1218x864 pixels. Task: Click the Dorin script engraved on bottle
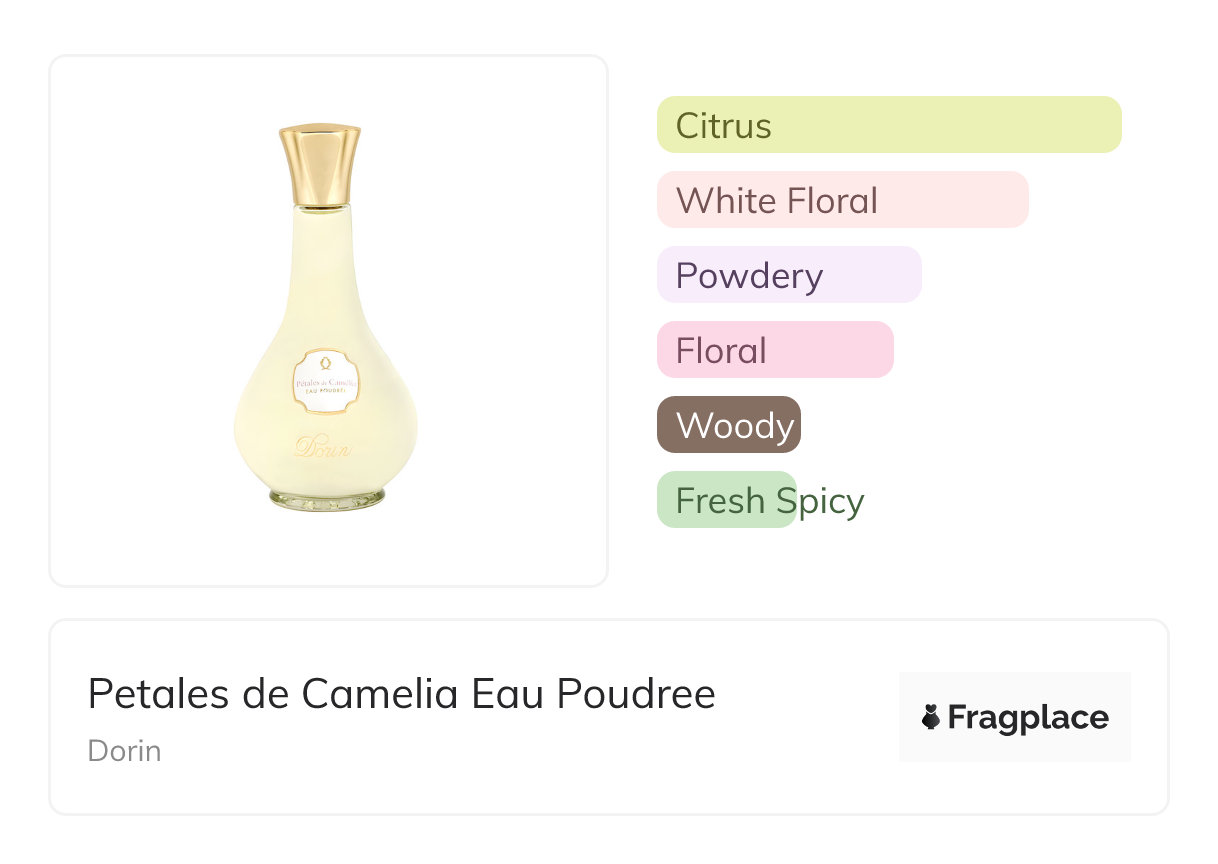323,447
